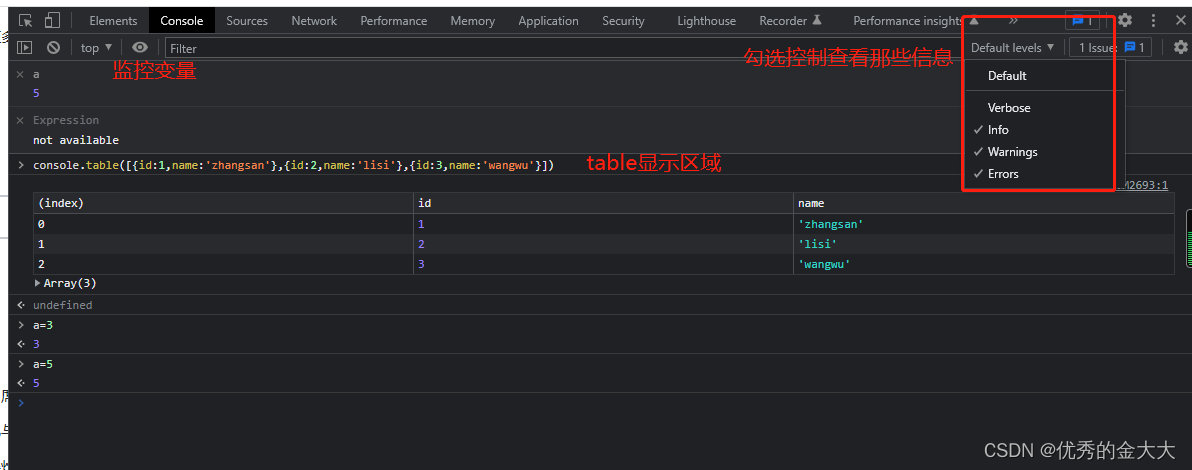
Task: Click the 'lisi' table cell
Action: [x=984, y=244]
